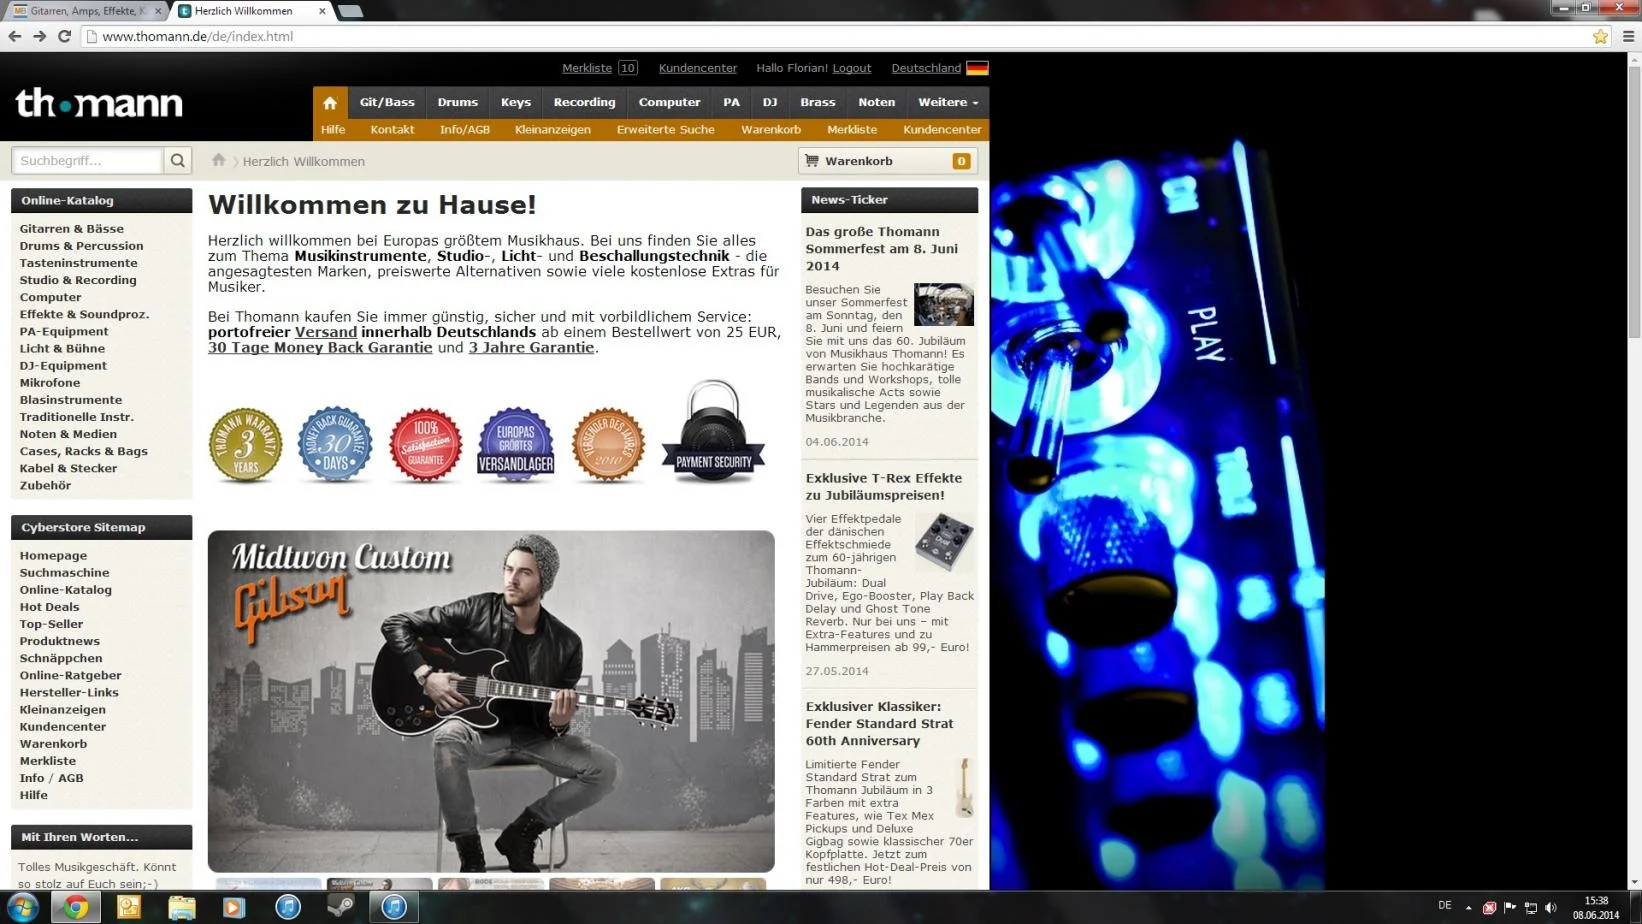1642x924 pixels.
Task: Click the volume speaker icon in the tray
Action: pos(1551,908)
